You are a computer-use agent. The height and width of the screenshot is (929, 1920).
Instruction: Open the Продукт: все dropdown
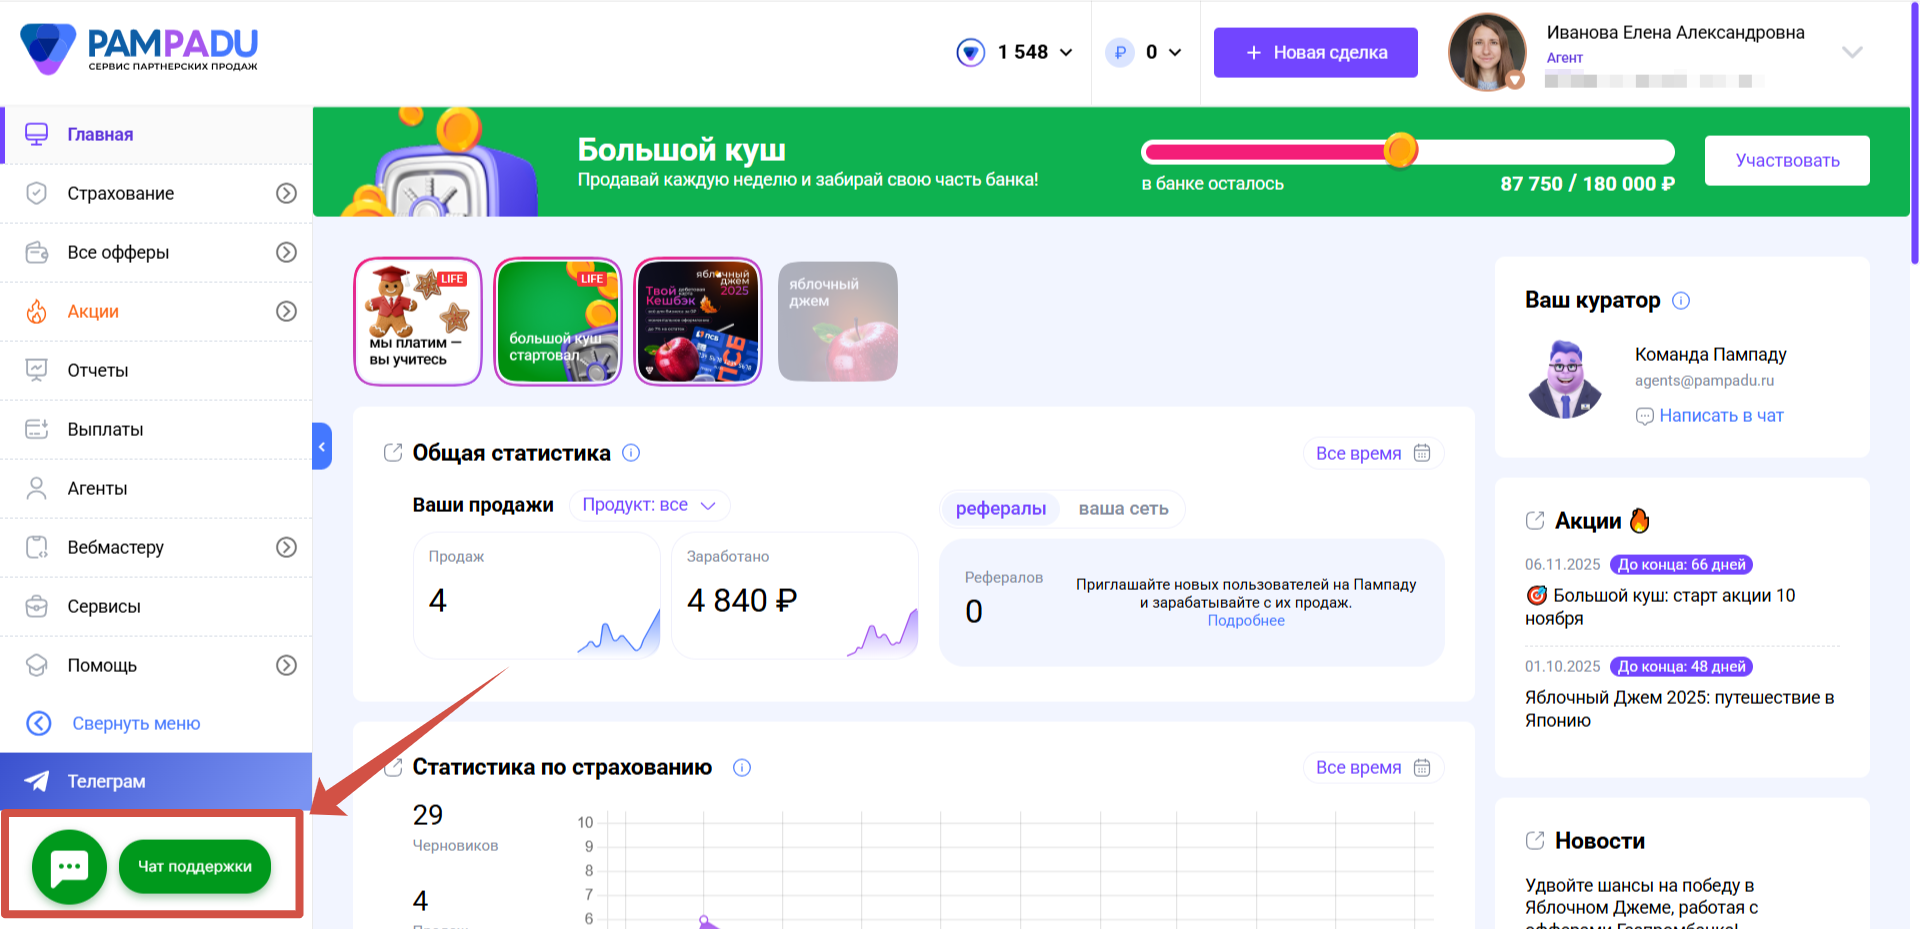pyautogui.click(x=649, y=505)
